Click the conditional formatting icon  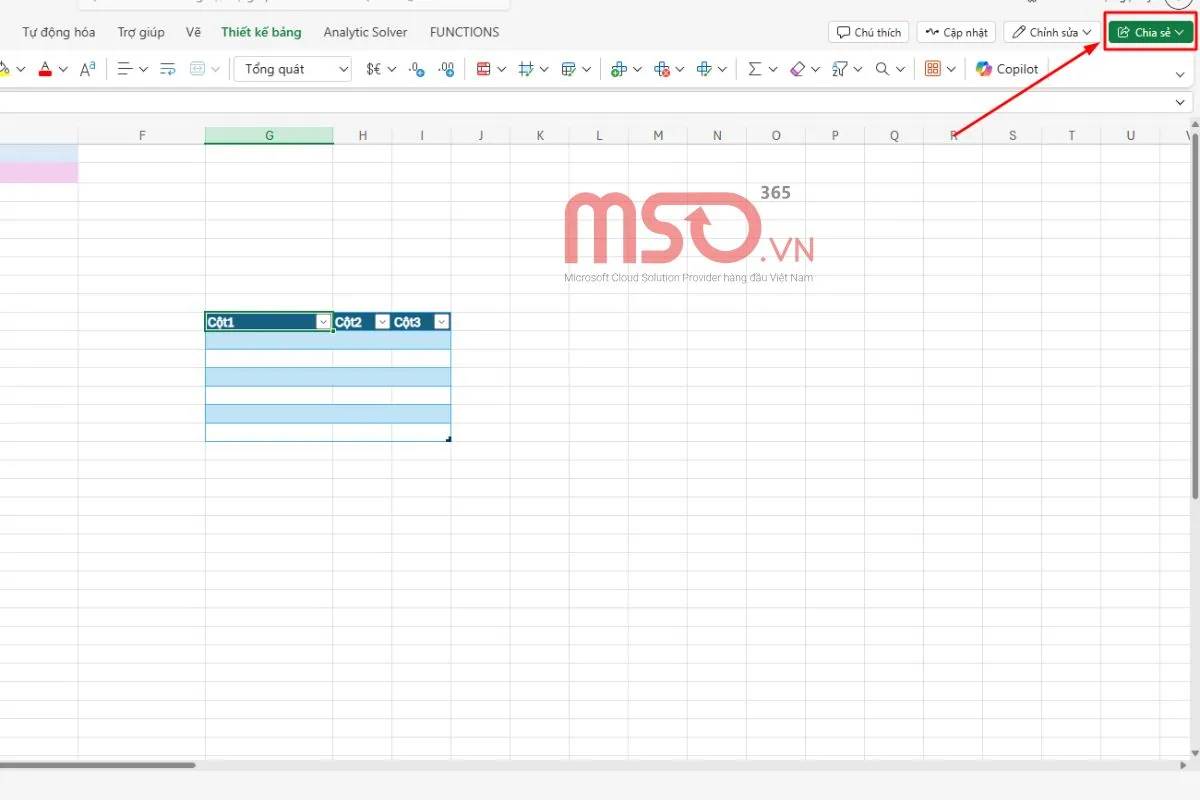tap(484, 69)
